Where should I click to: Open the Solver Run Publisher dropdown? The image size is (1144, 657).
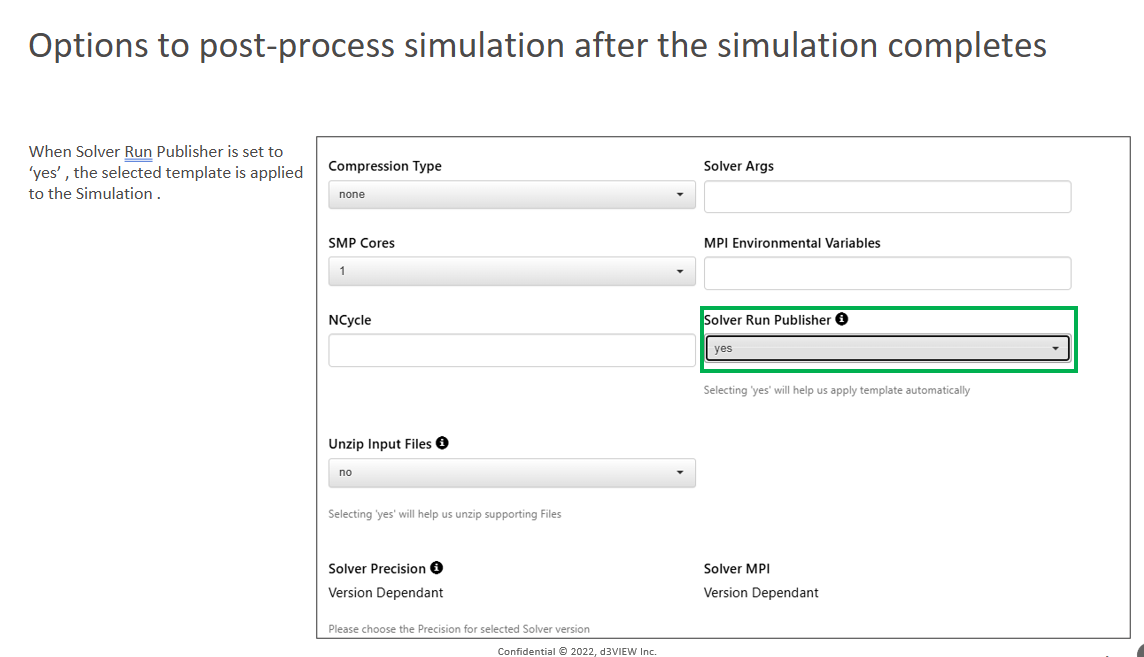(887, 348)
